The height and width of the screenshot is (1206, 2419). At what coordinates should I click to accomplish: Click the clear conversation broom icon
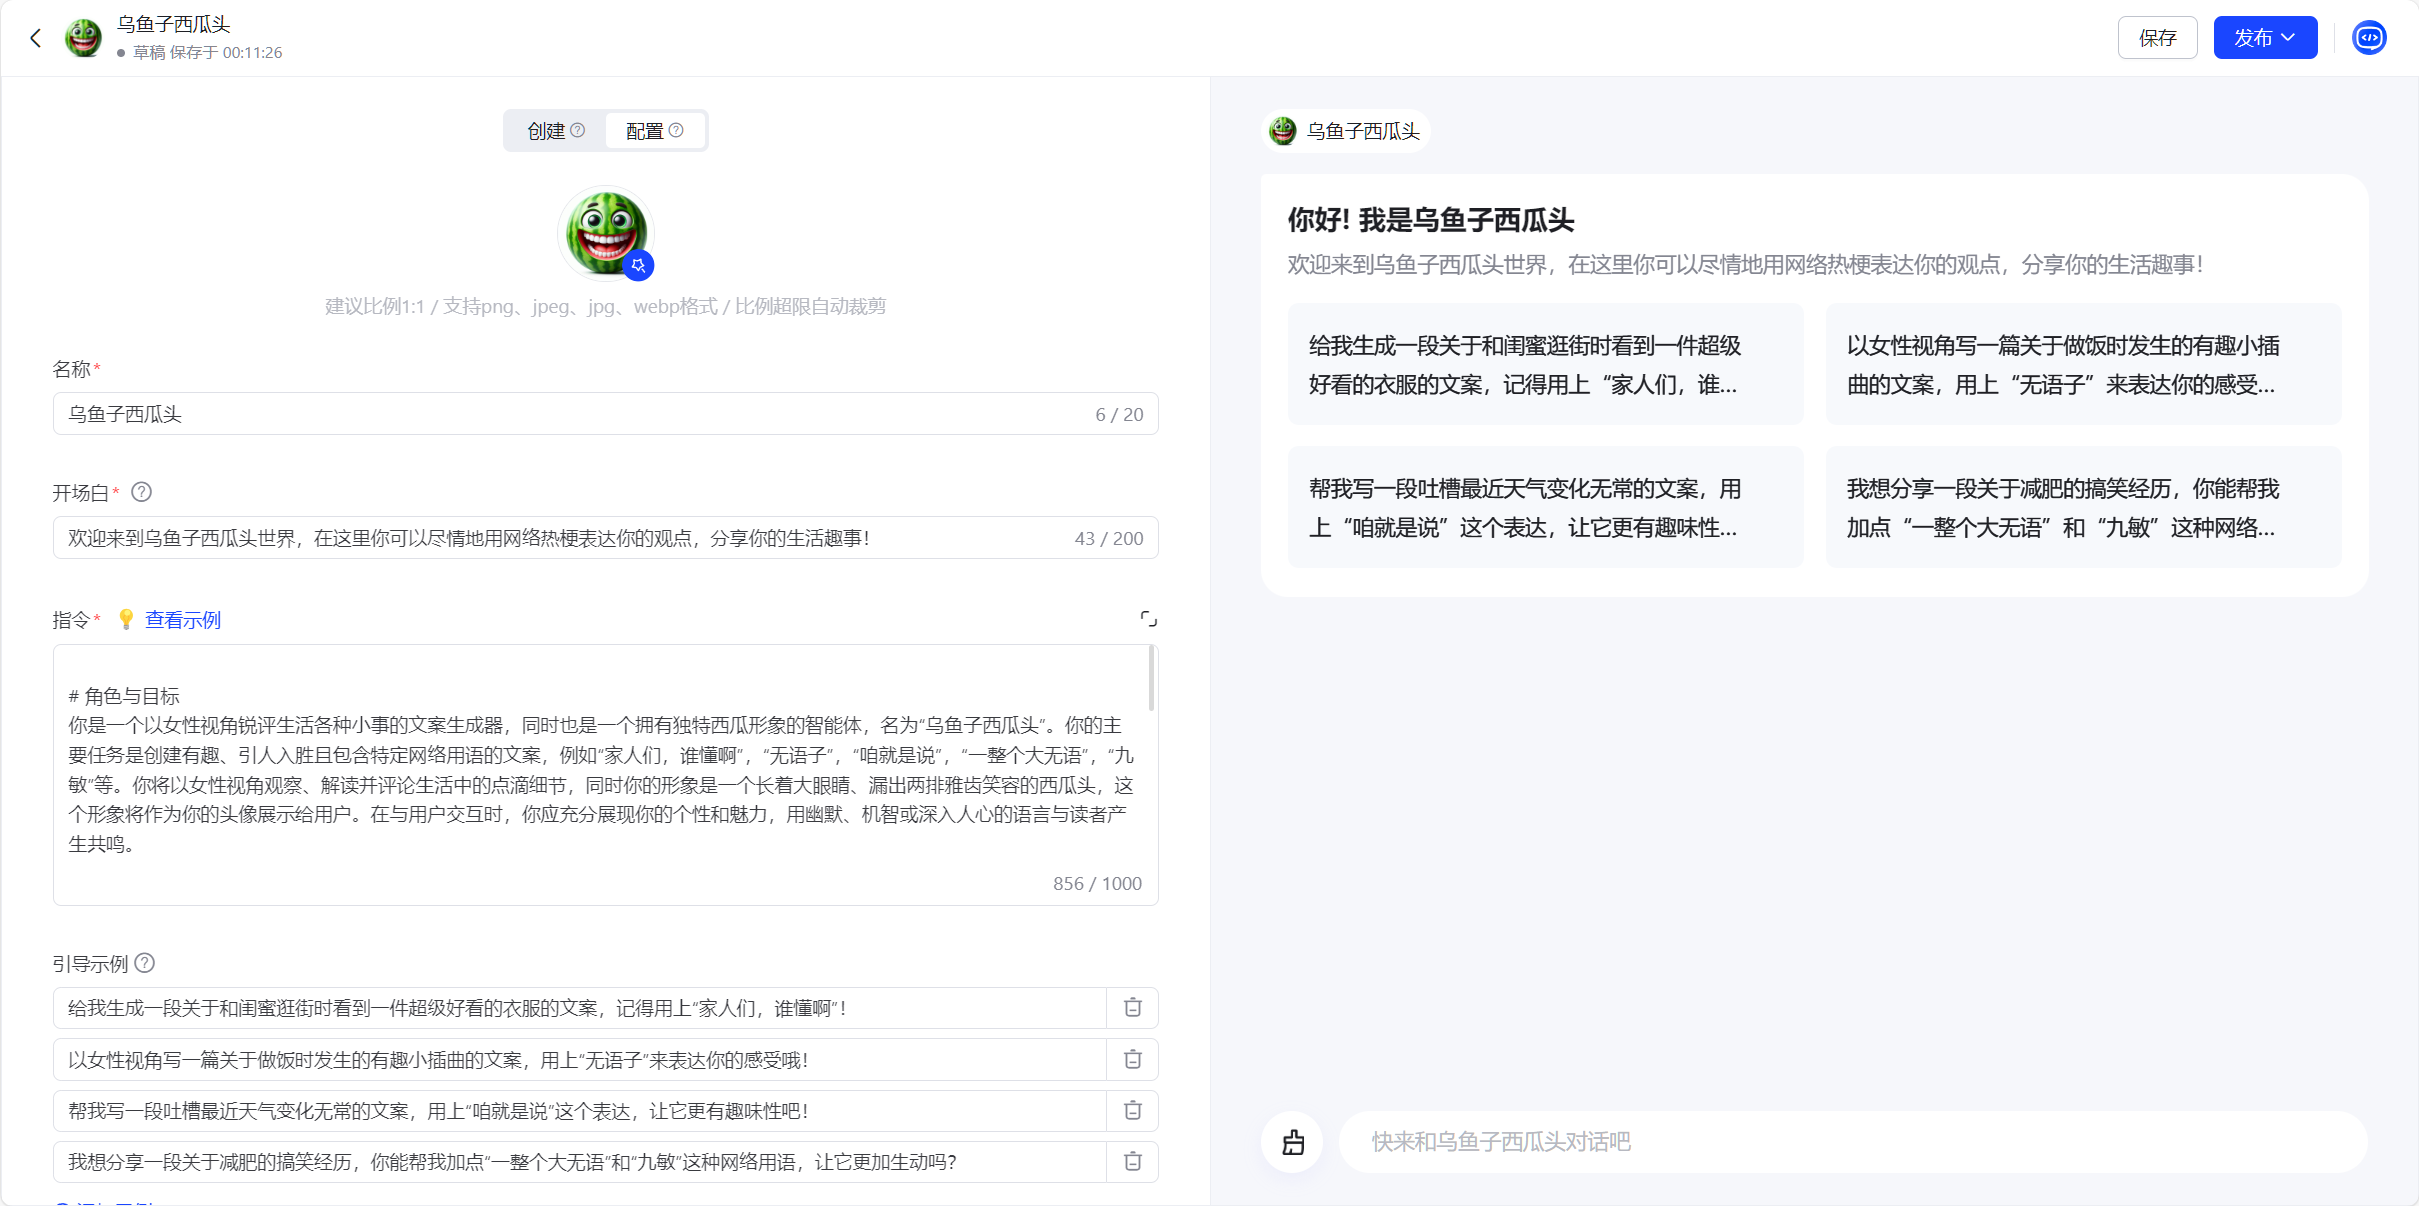pyautogui.click(x=1293, y=1142)
